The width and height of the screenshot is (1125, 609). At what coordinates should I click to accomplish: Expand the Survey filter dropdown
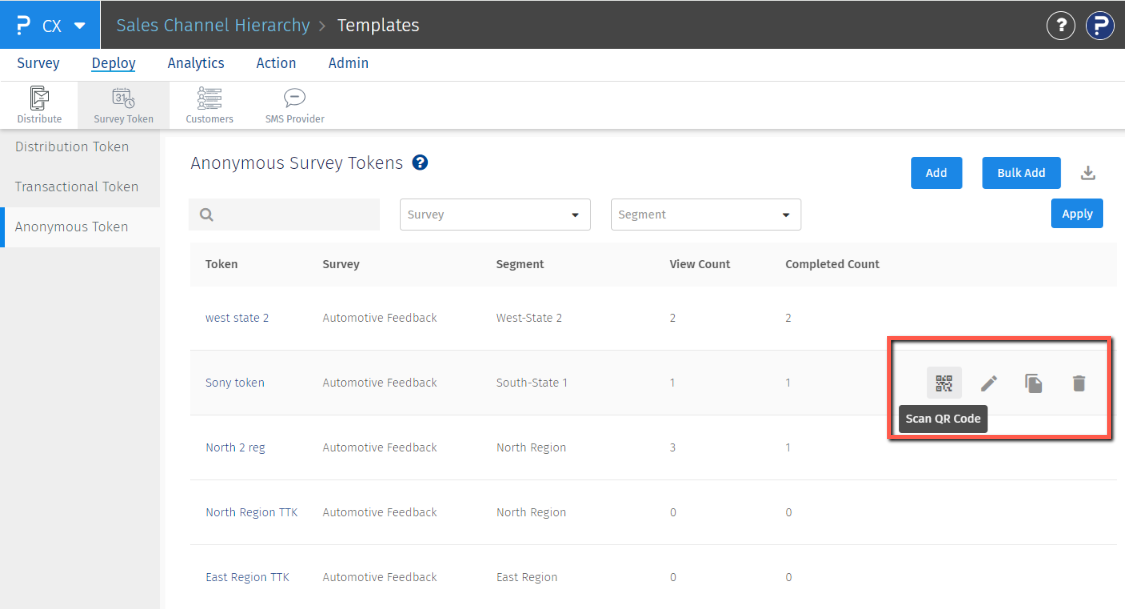495,215
